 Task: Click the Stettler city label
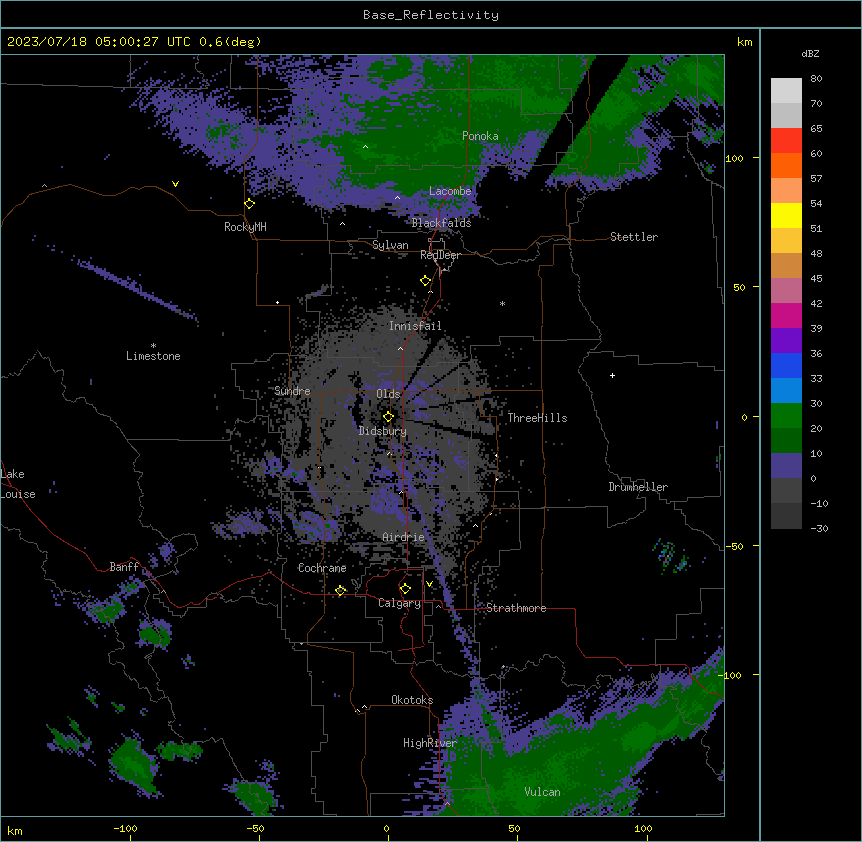tap(634, 237)
